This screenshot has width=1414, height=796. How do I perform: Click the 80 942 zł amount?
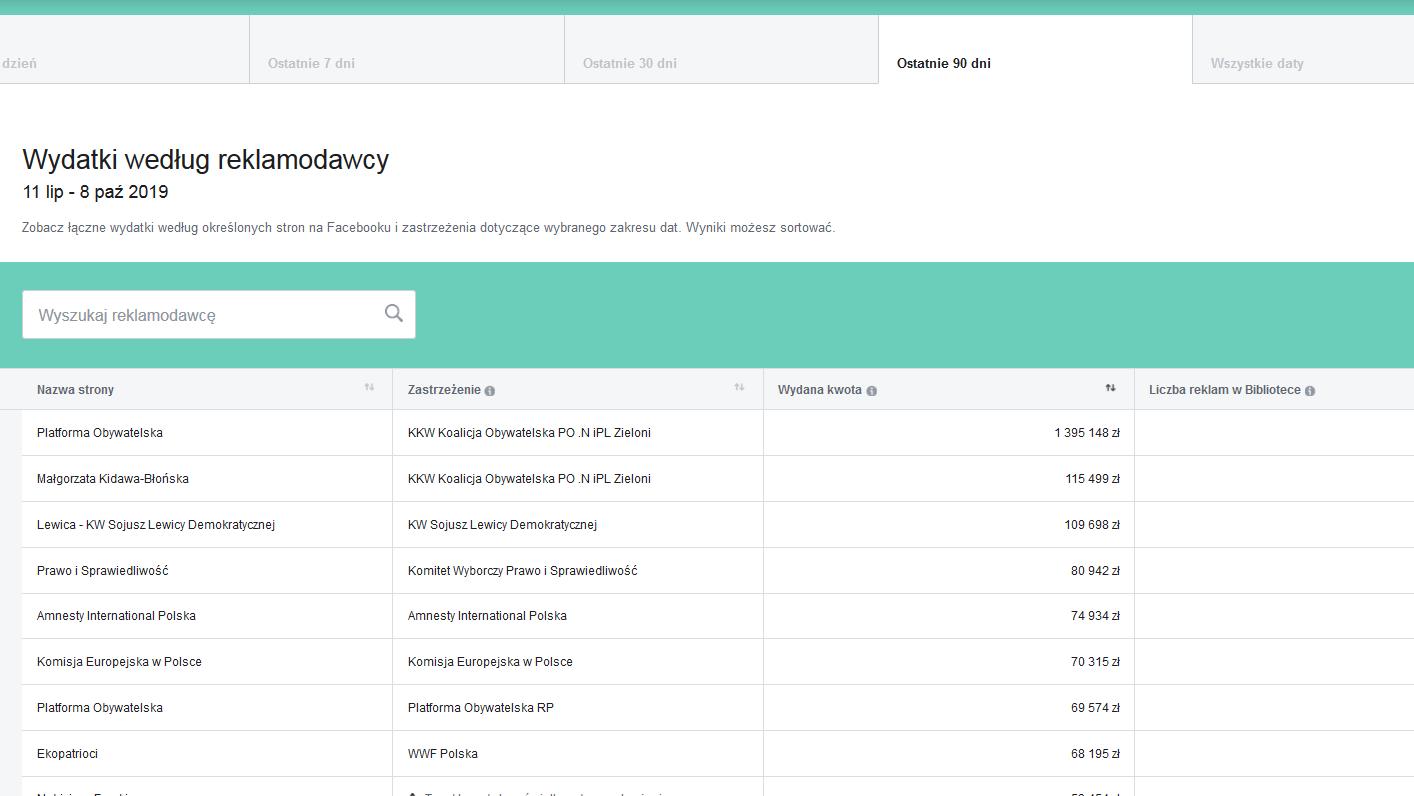[x=1095, y=571]
